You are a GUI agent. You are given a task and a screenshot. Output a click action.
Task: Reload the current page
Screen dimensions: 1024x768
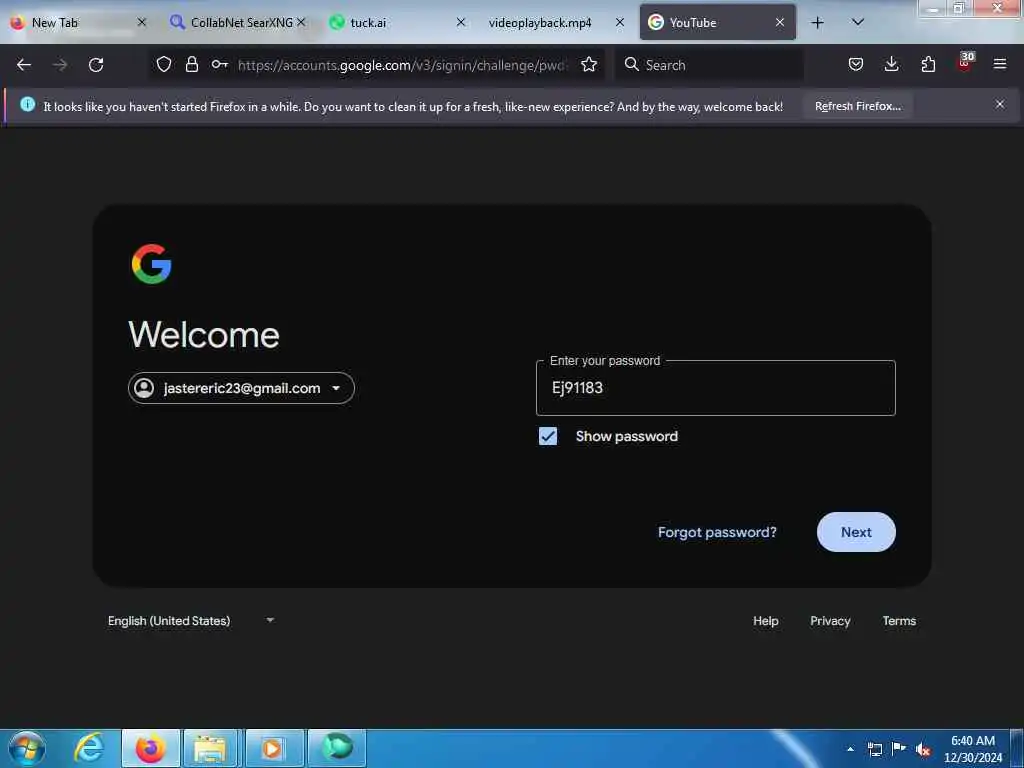pyautogui.click(x=96, y=65)
